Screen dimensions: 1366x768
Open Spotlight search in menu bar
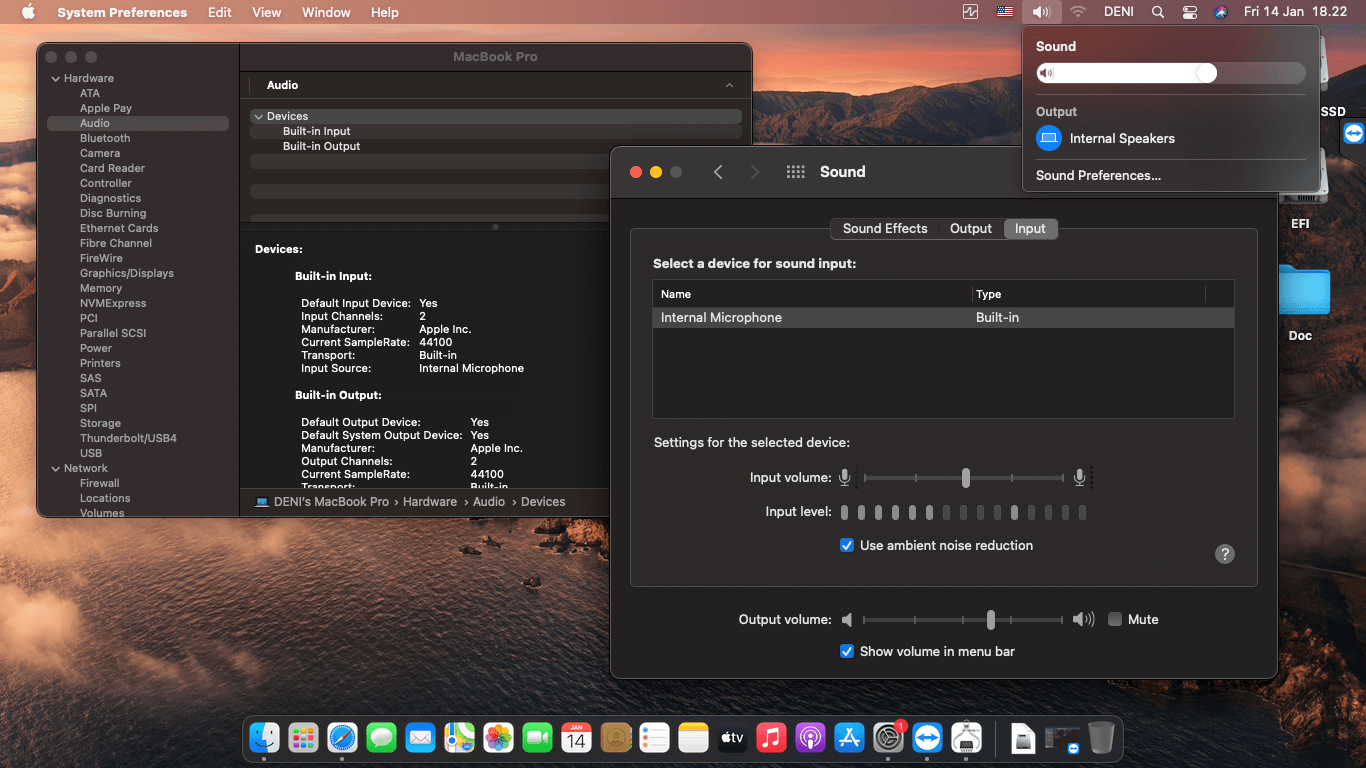click(x=1158, y=12)
